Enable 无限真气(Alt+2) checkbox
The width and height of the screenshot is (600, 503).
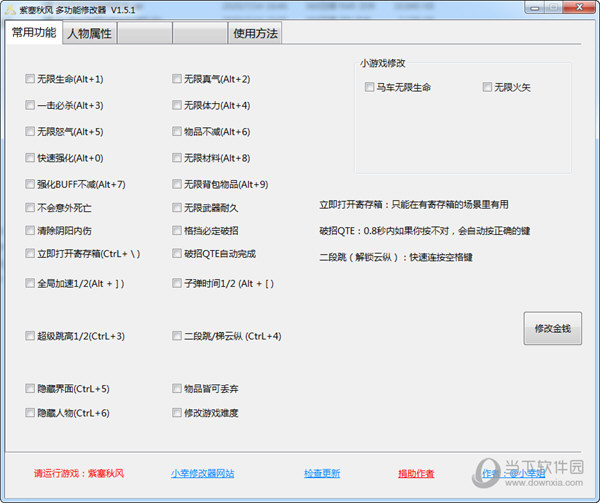pos(177,79)
